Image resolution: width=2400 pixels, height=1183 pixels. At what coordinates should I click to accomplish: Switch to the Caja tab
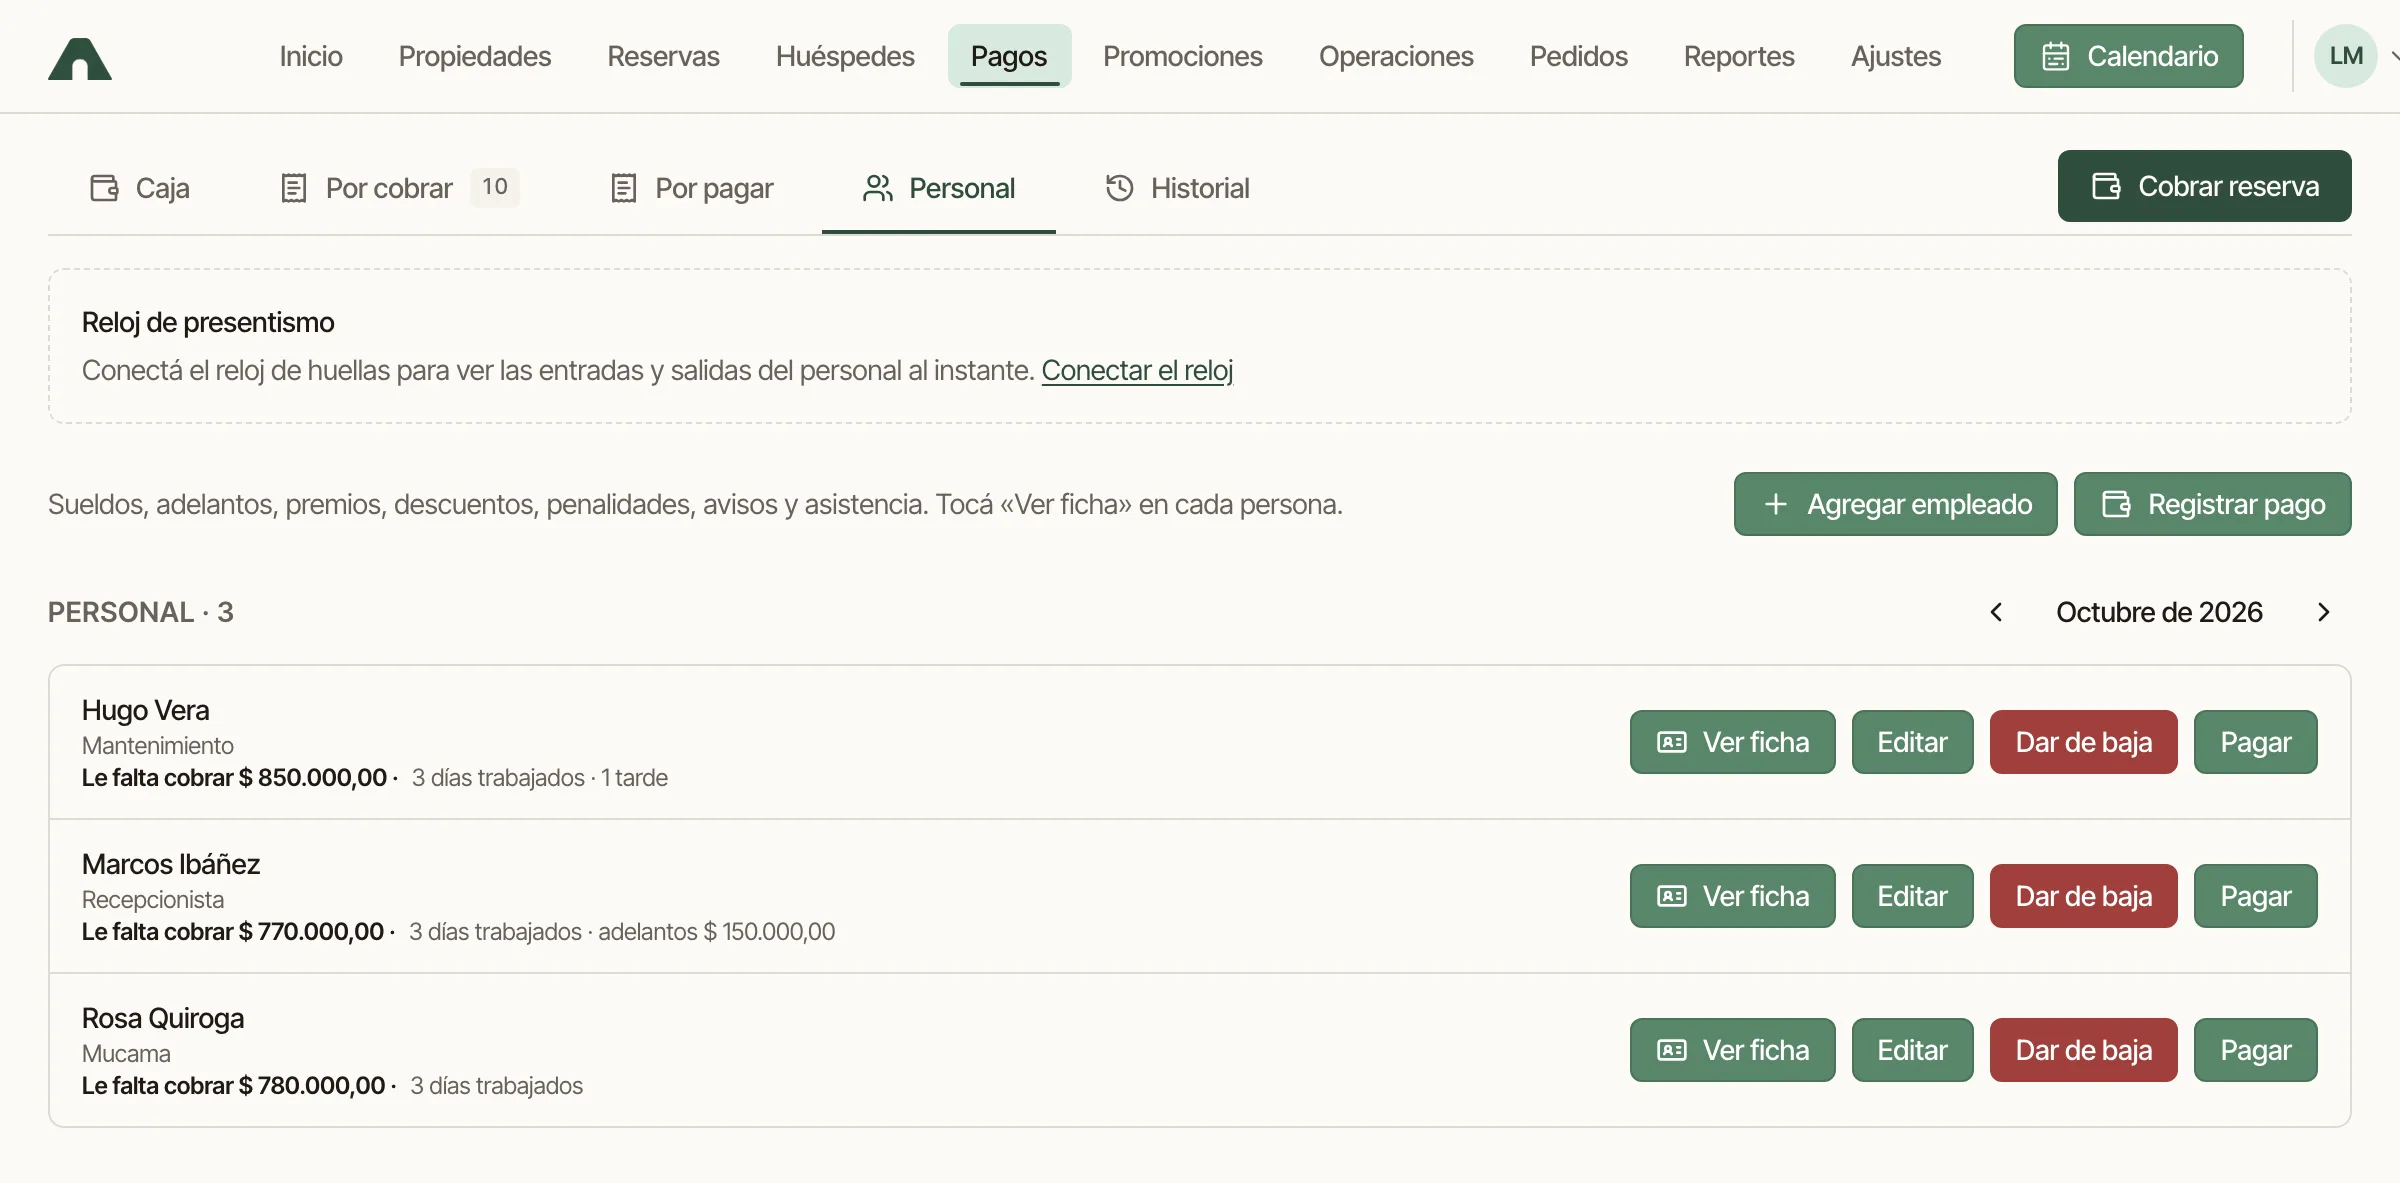139,188
